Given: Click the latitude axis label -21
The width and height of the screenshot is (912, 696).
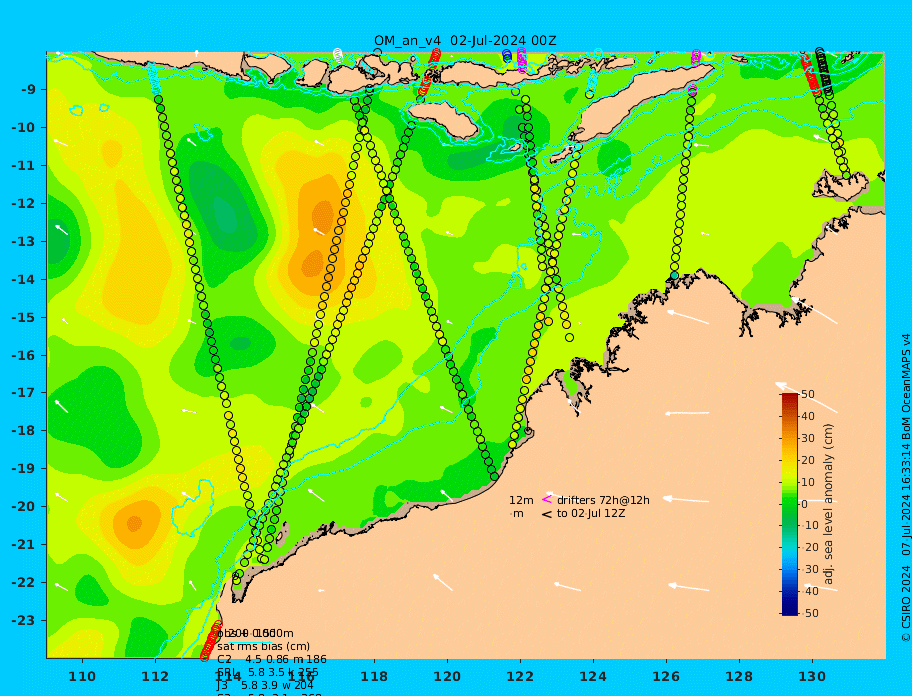Looking at the screenshot, I should (x=24, y=545).
